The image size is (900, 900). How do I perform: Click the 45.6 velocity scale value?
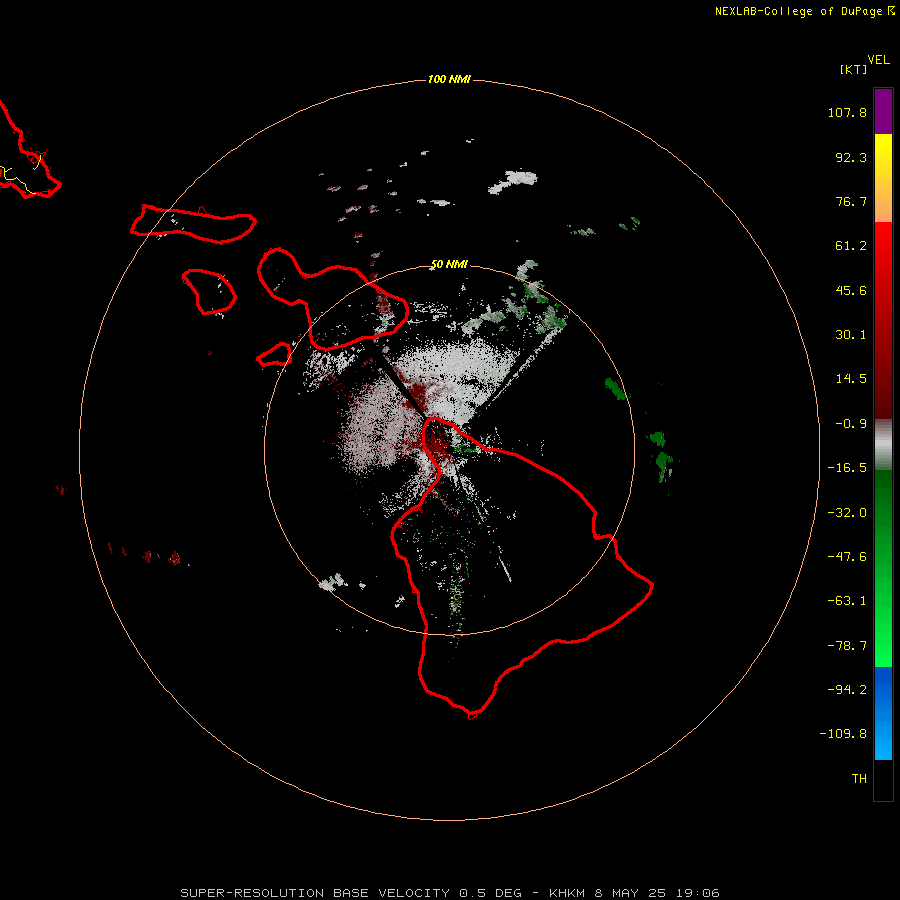851,290
